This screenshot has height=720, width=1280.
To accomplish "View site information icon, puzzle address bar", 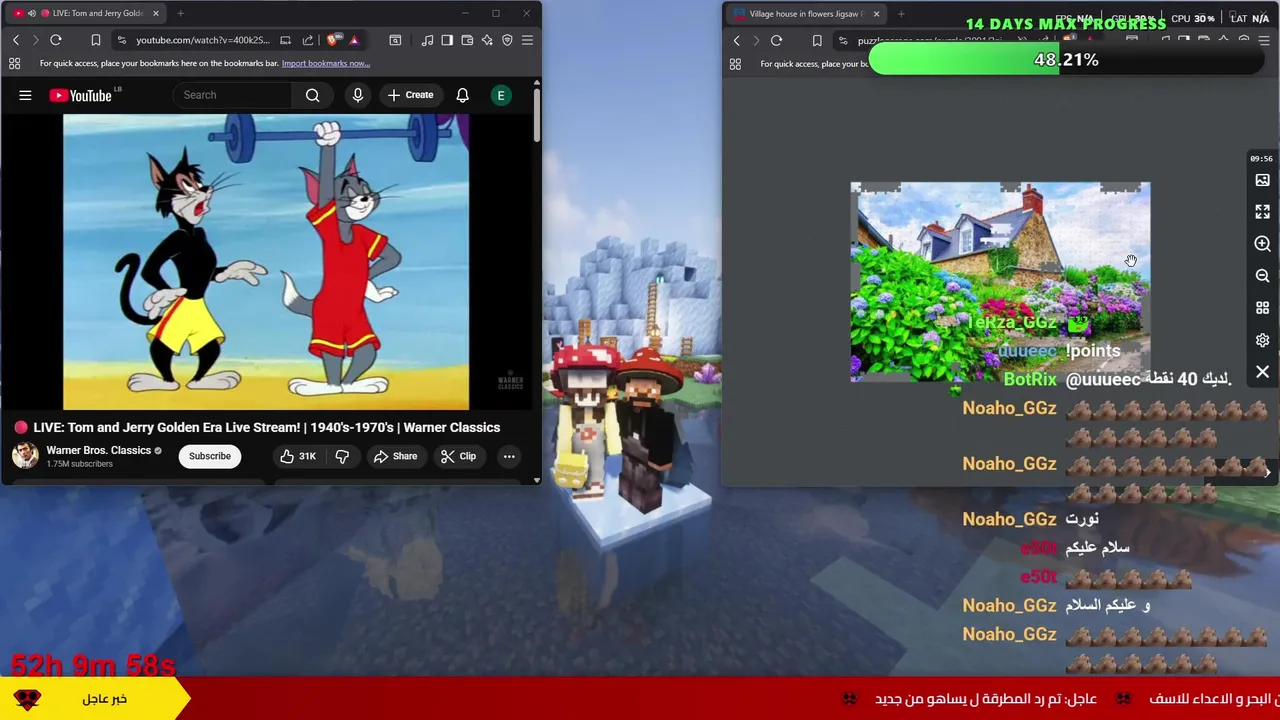I will [843, 41].
